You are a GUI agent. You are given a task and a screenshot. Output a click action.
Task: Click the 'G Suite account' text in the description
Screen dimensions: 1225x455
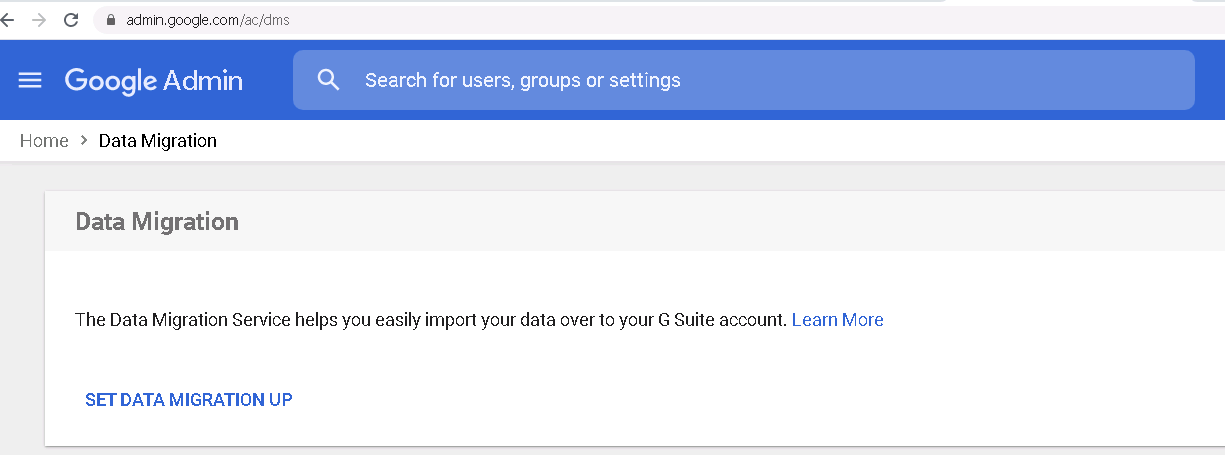pos(725,320)
